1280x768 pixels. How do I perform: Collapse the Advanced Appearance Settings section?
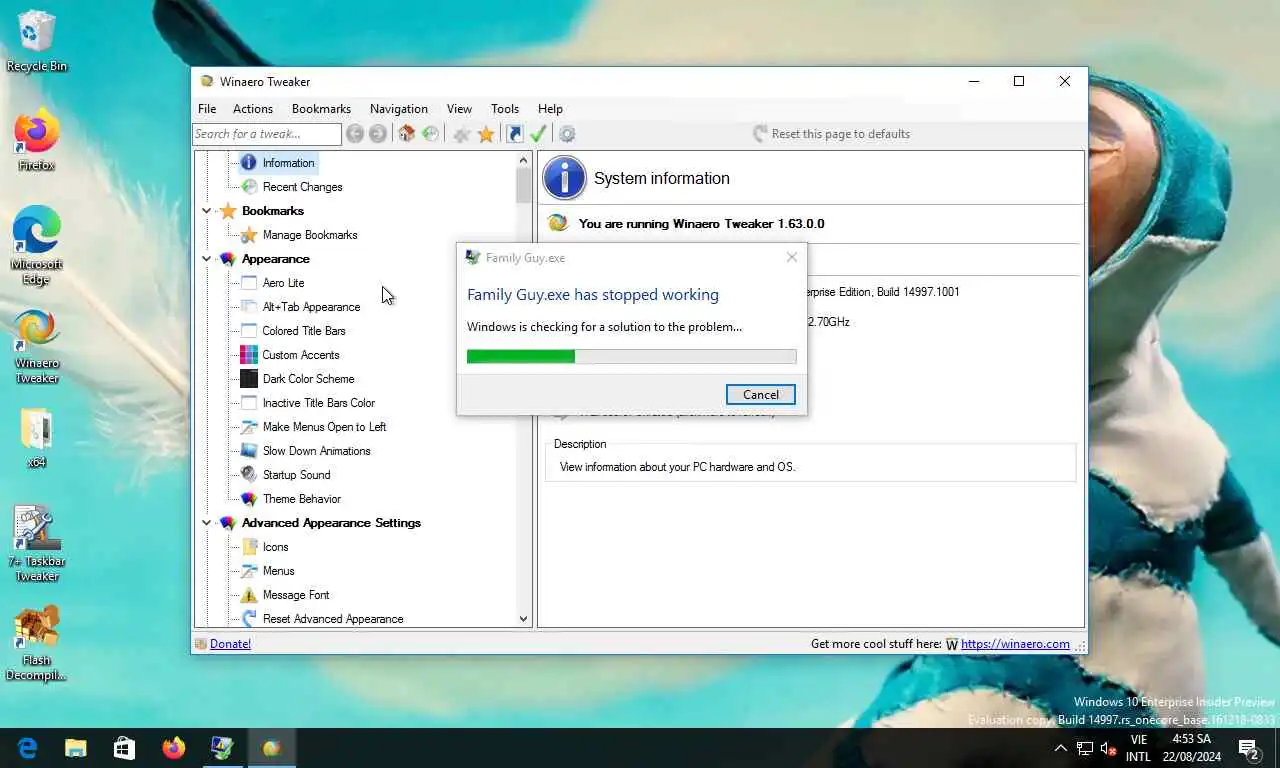pos(207,523)
